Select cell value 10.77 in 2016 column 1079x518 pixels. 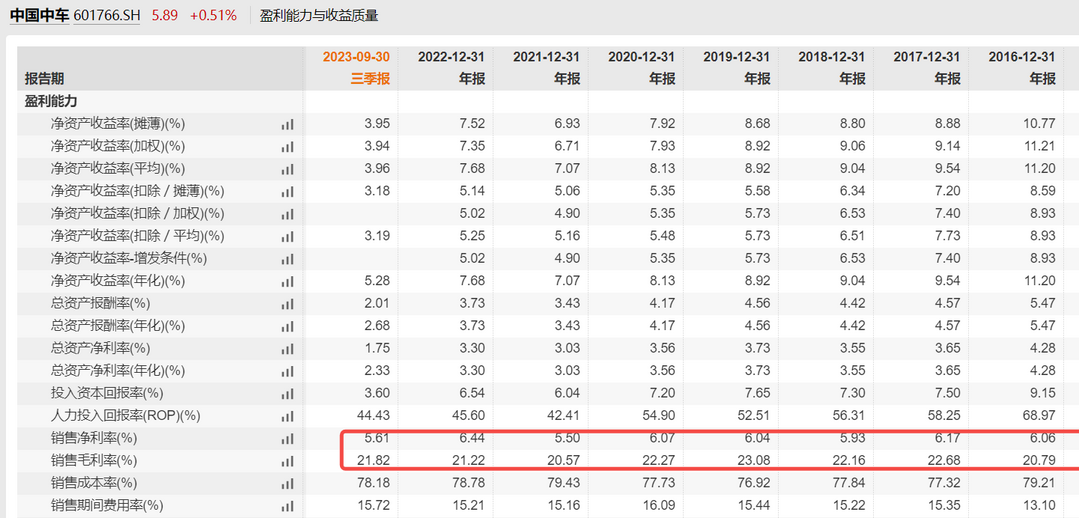(1038, 125)
